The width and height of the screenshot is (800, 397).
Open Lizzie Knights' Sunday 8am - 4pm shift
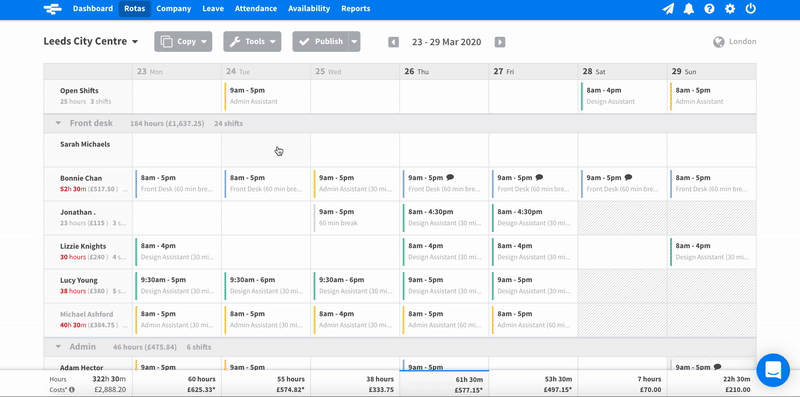pos(712,252)
